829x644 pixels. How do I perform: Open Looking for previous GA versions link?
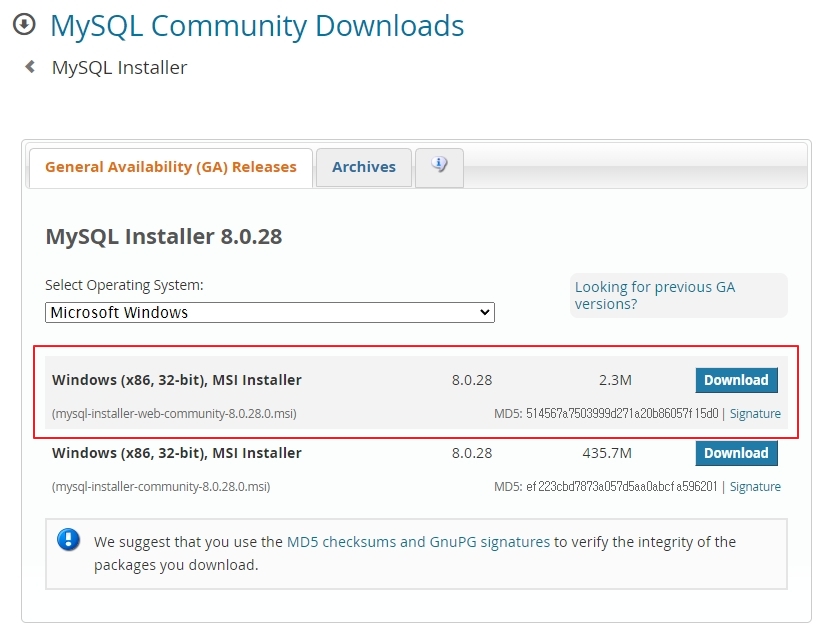[x=655, y=296]
